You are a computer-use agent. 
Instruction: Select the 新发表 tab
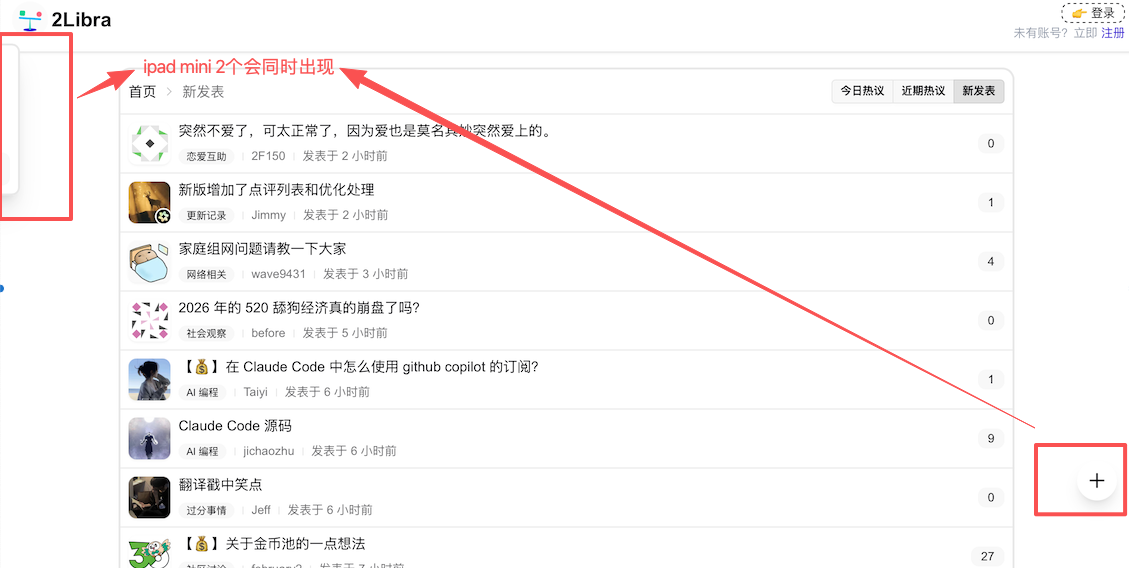coord(979,91)
